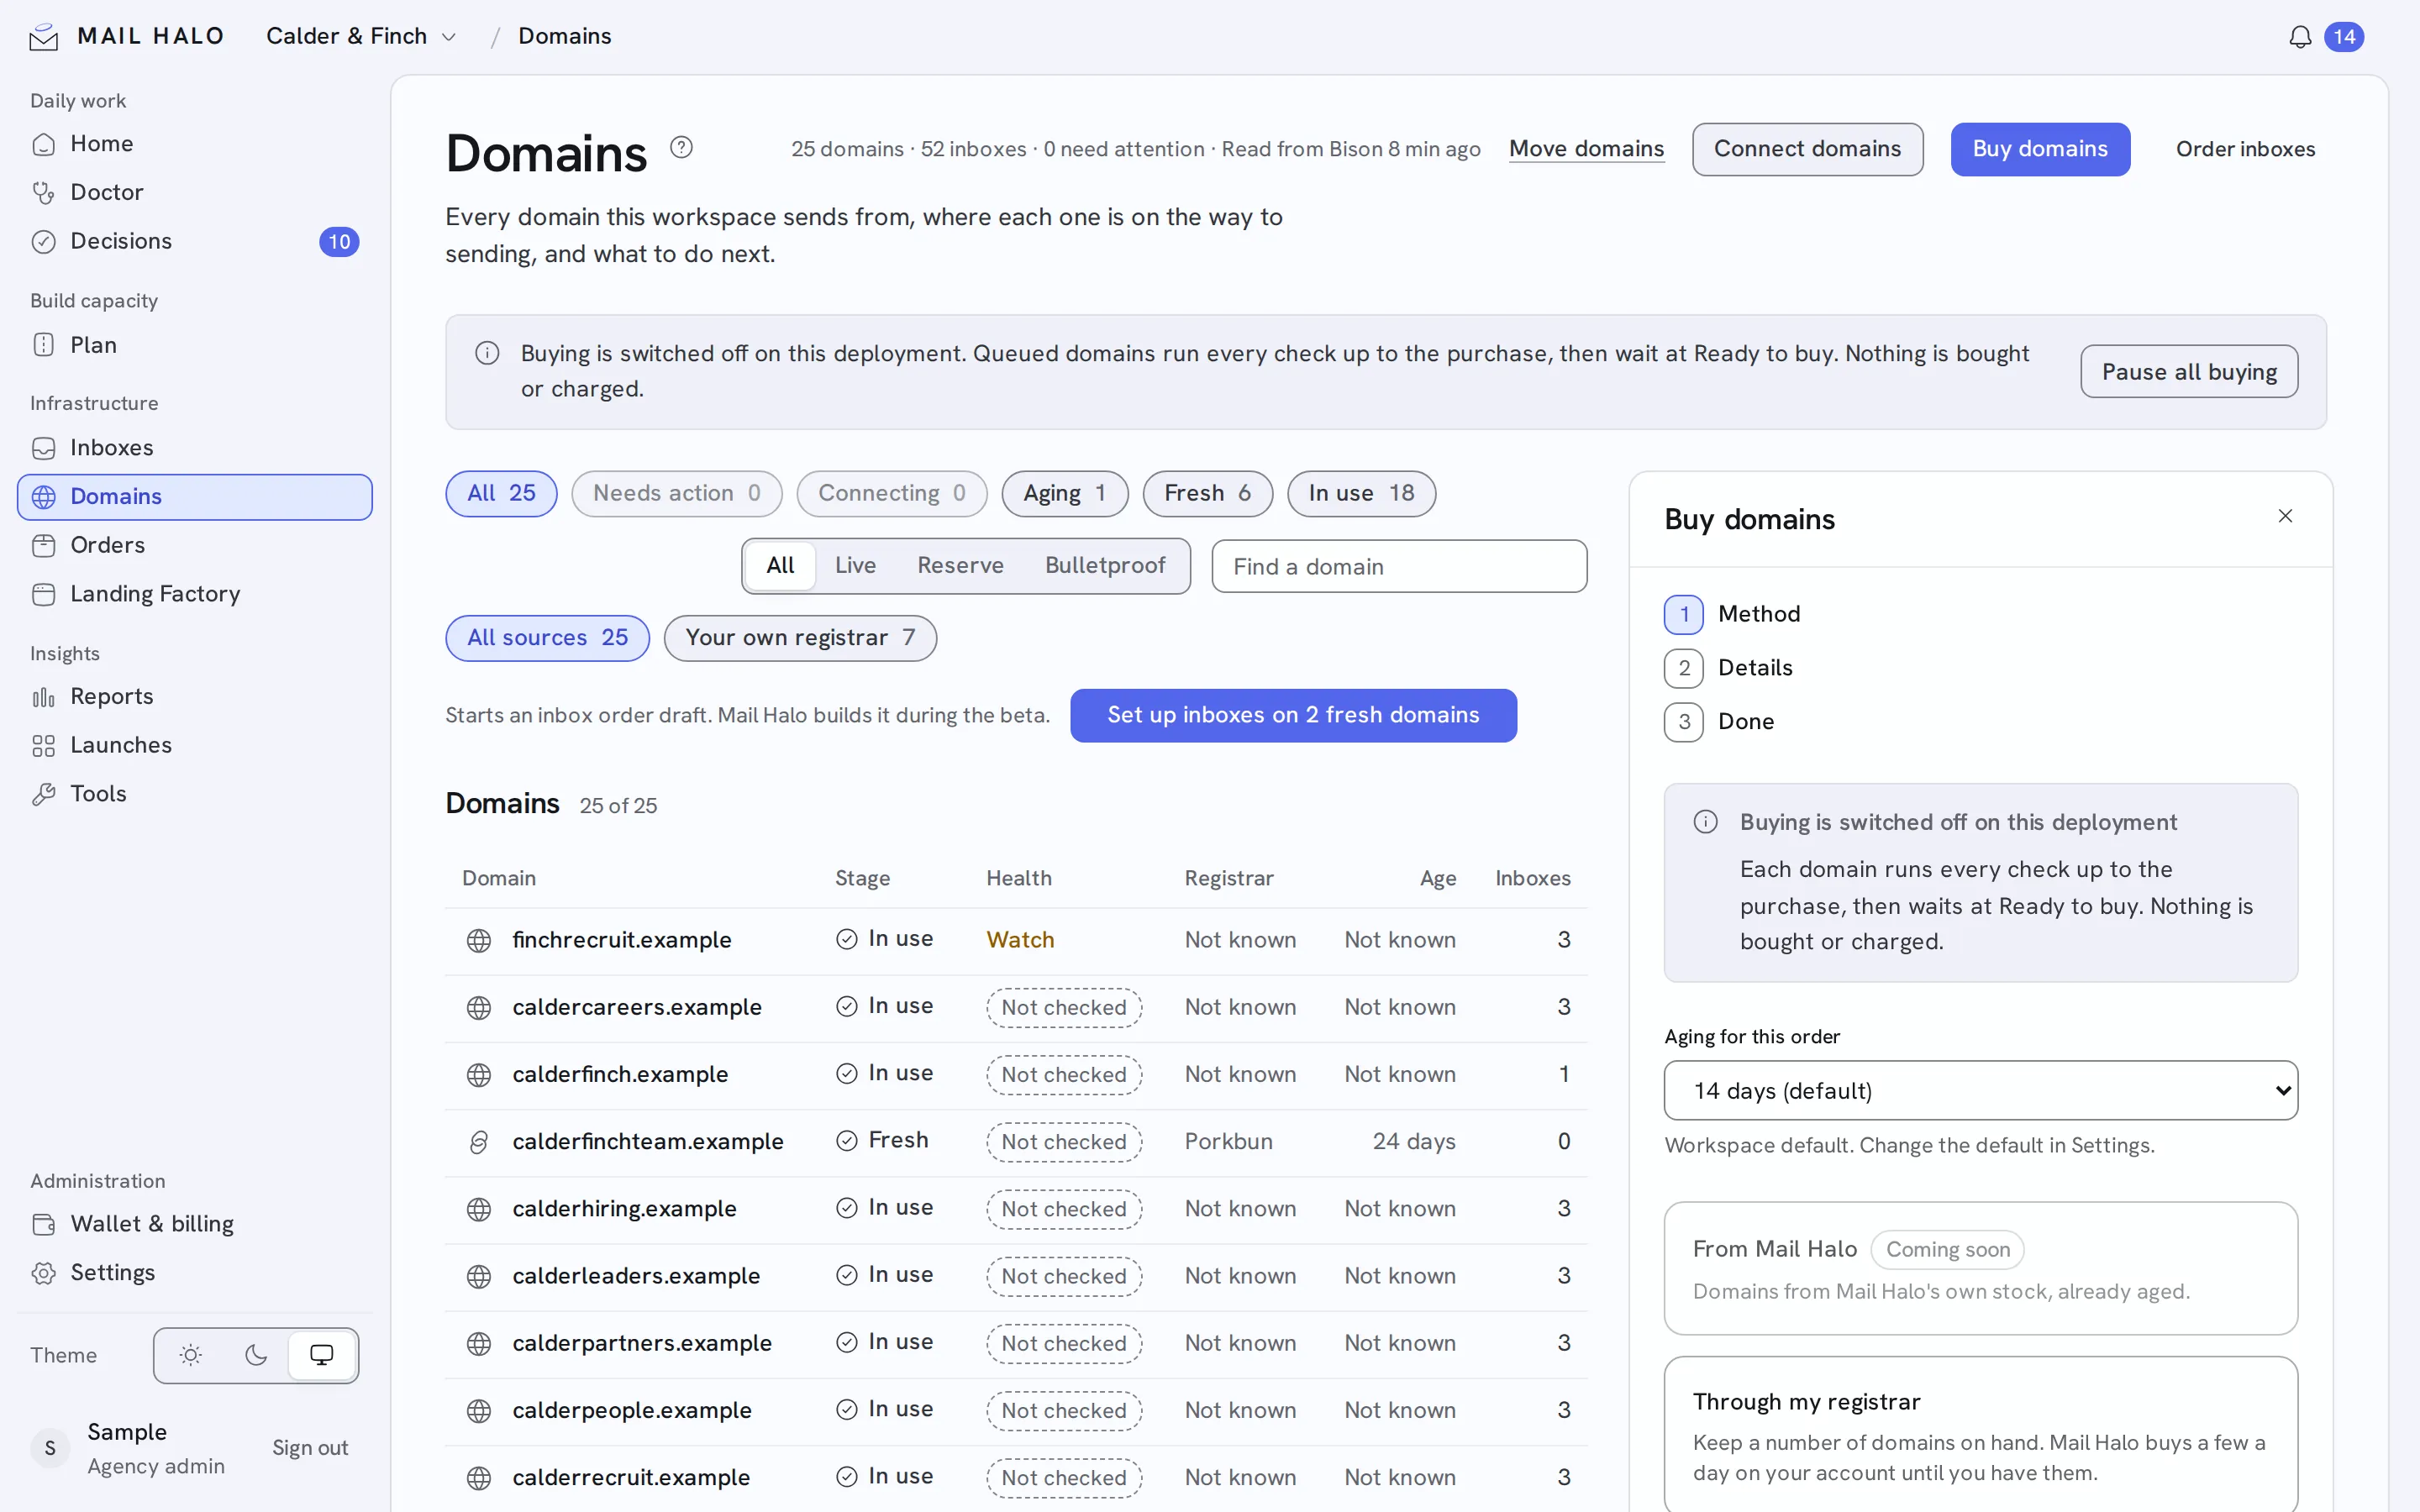Toggle the Fresh 6 stage filter
2420x1512 pixels.
1208,493
